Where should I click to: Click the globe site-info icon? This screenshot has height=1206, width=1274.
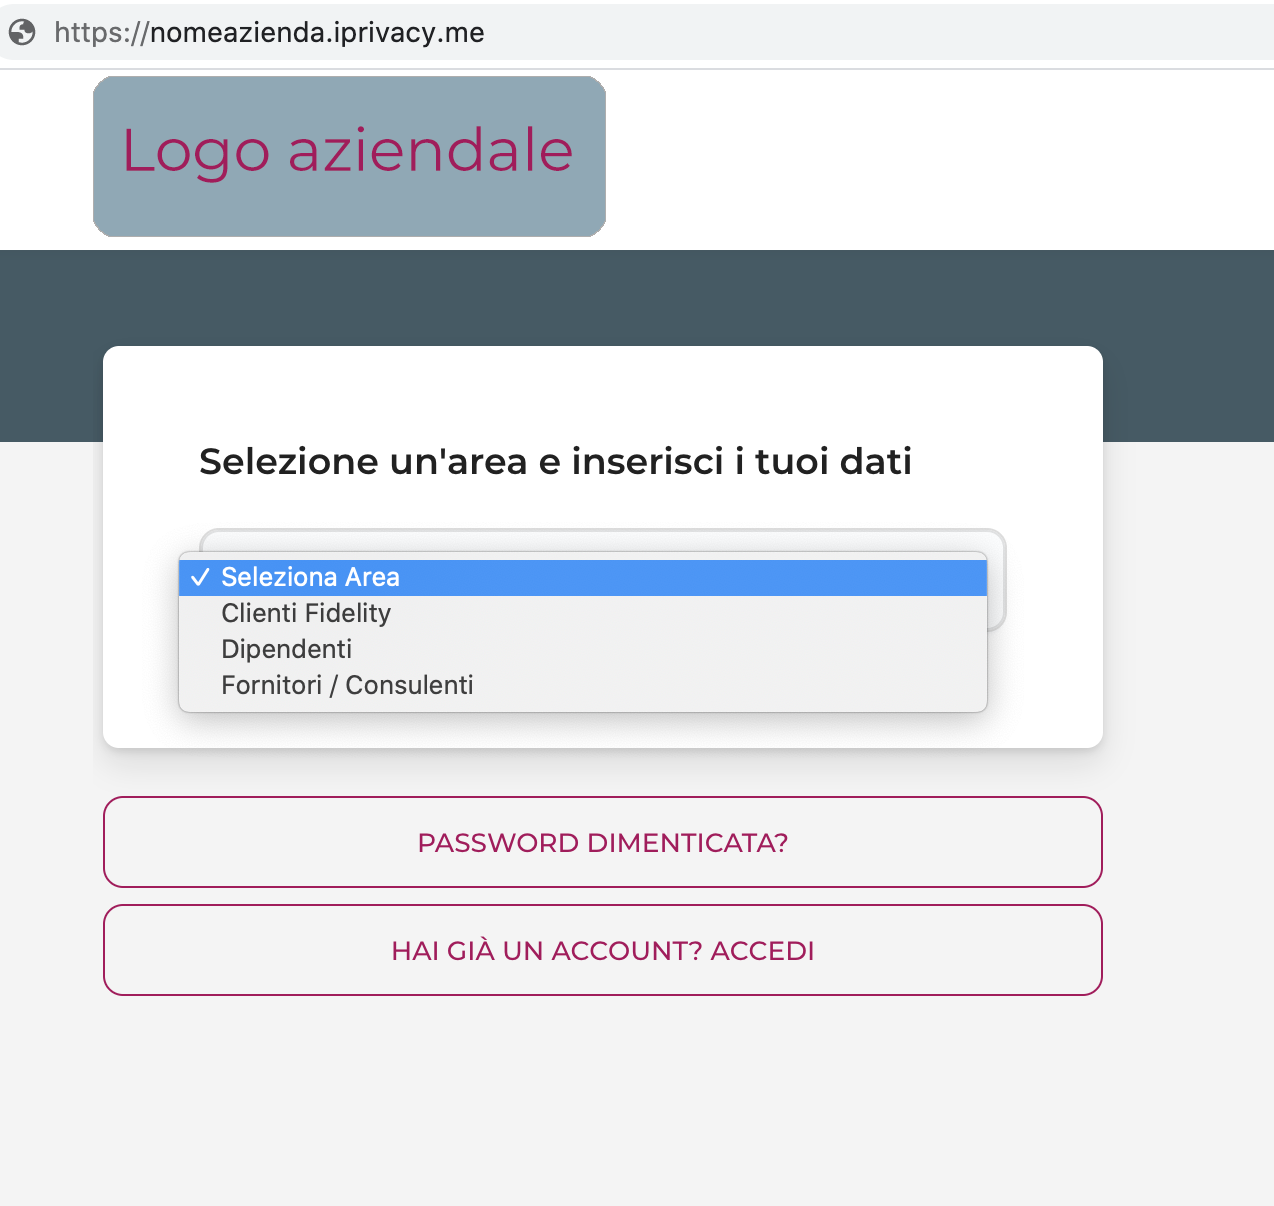pyautogui.click(x=22, y=33)
